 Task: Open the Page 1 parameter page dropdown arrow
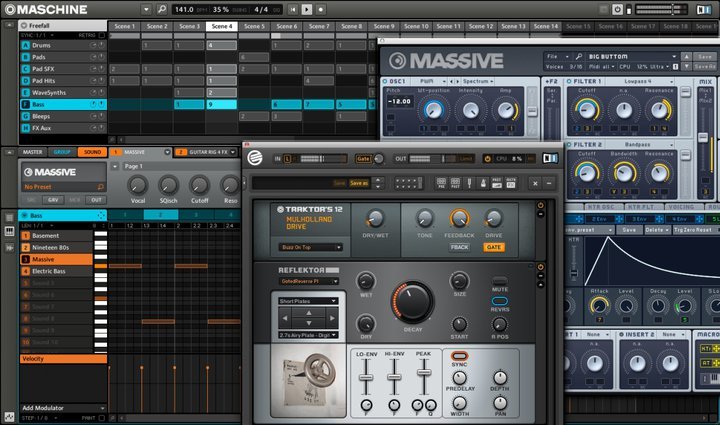point(115,166)
